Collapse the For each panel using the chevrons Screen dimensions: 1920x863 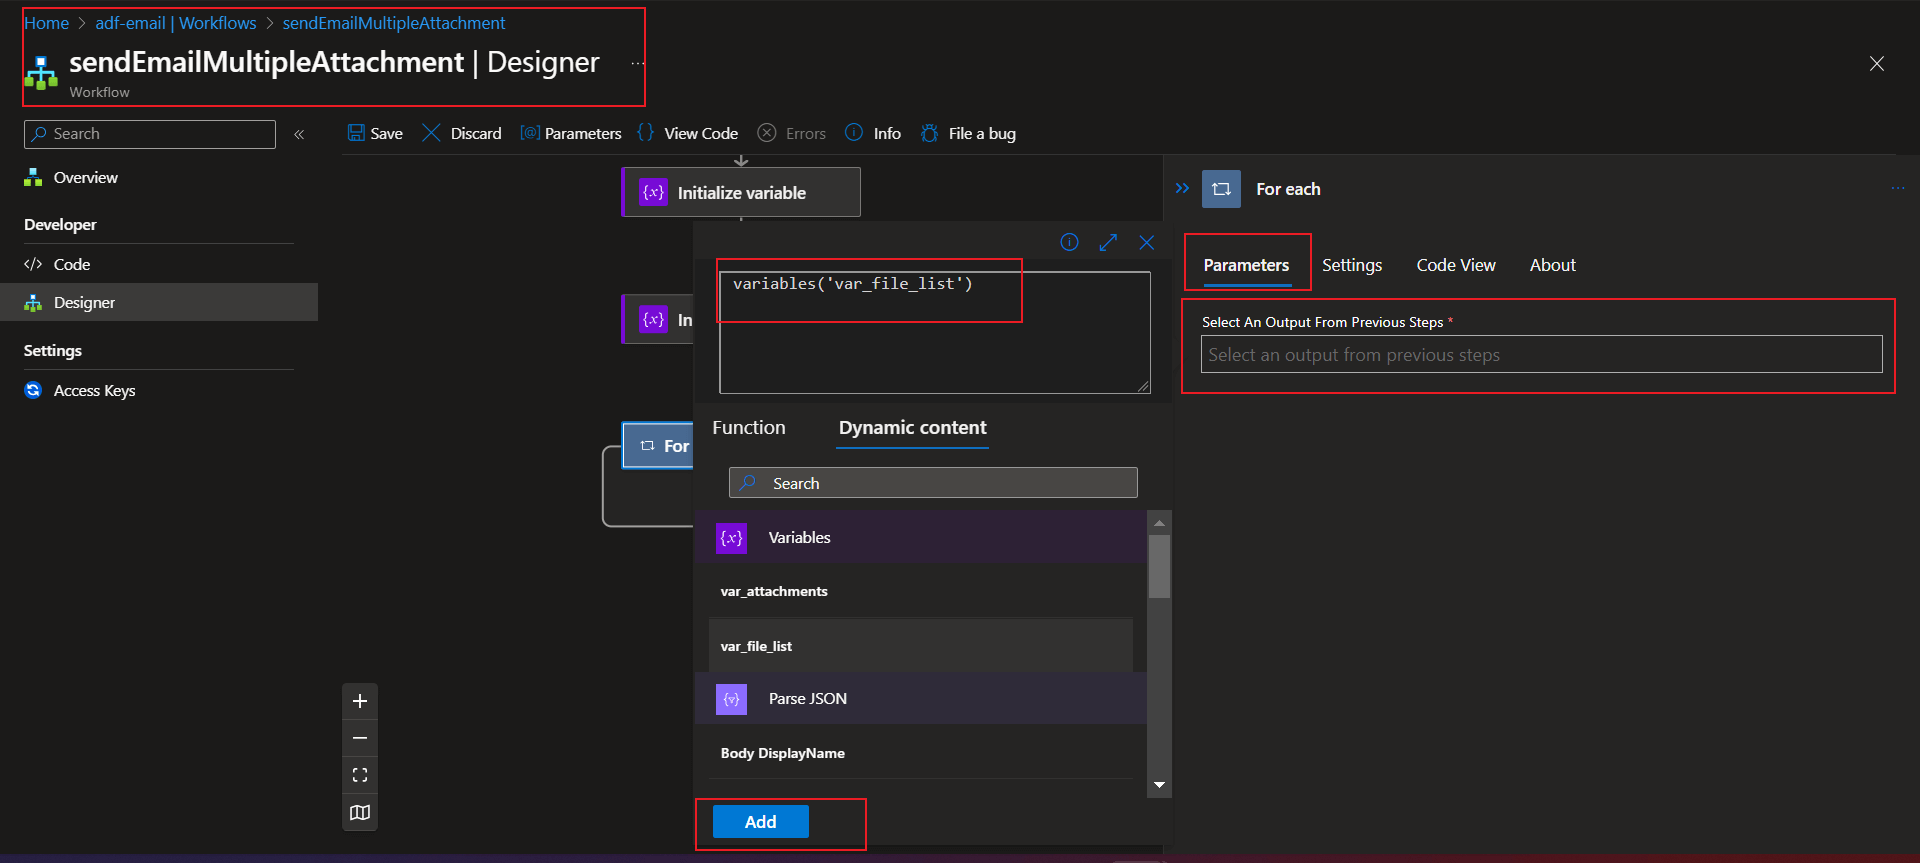click(x=1182, y=188)
